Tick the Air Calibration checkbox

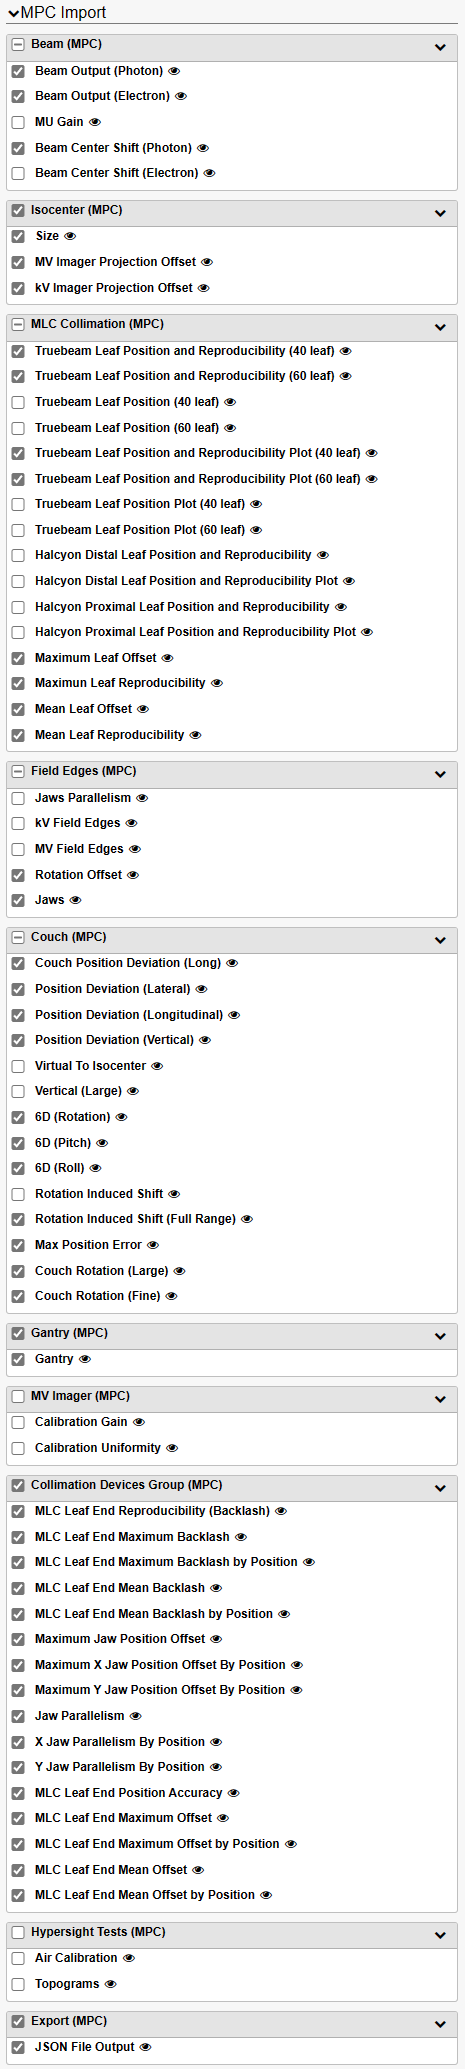18,1958
